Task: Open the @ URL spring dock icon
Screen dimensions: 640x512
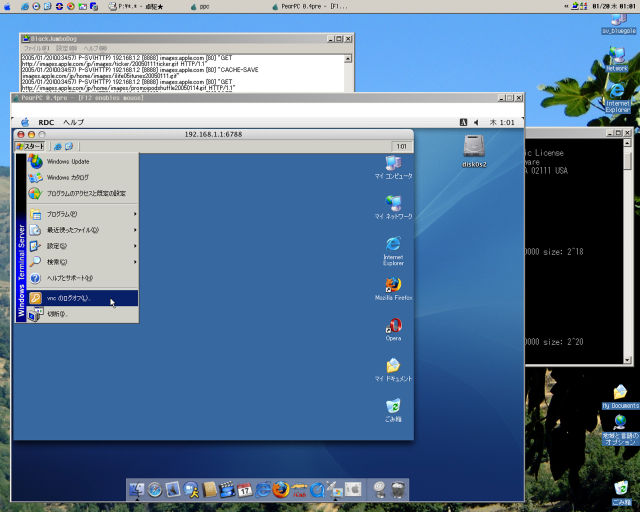Action: 380,490
